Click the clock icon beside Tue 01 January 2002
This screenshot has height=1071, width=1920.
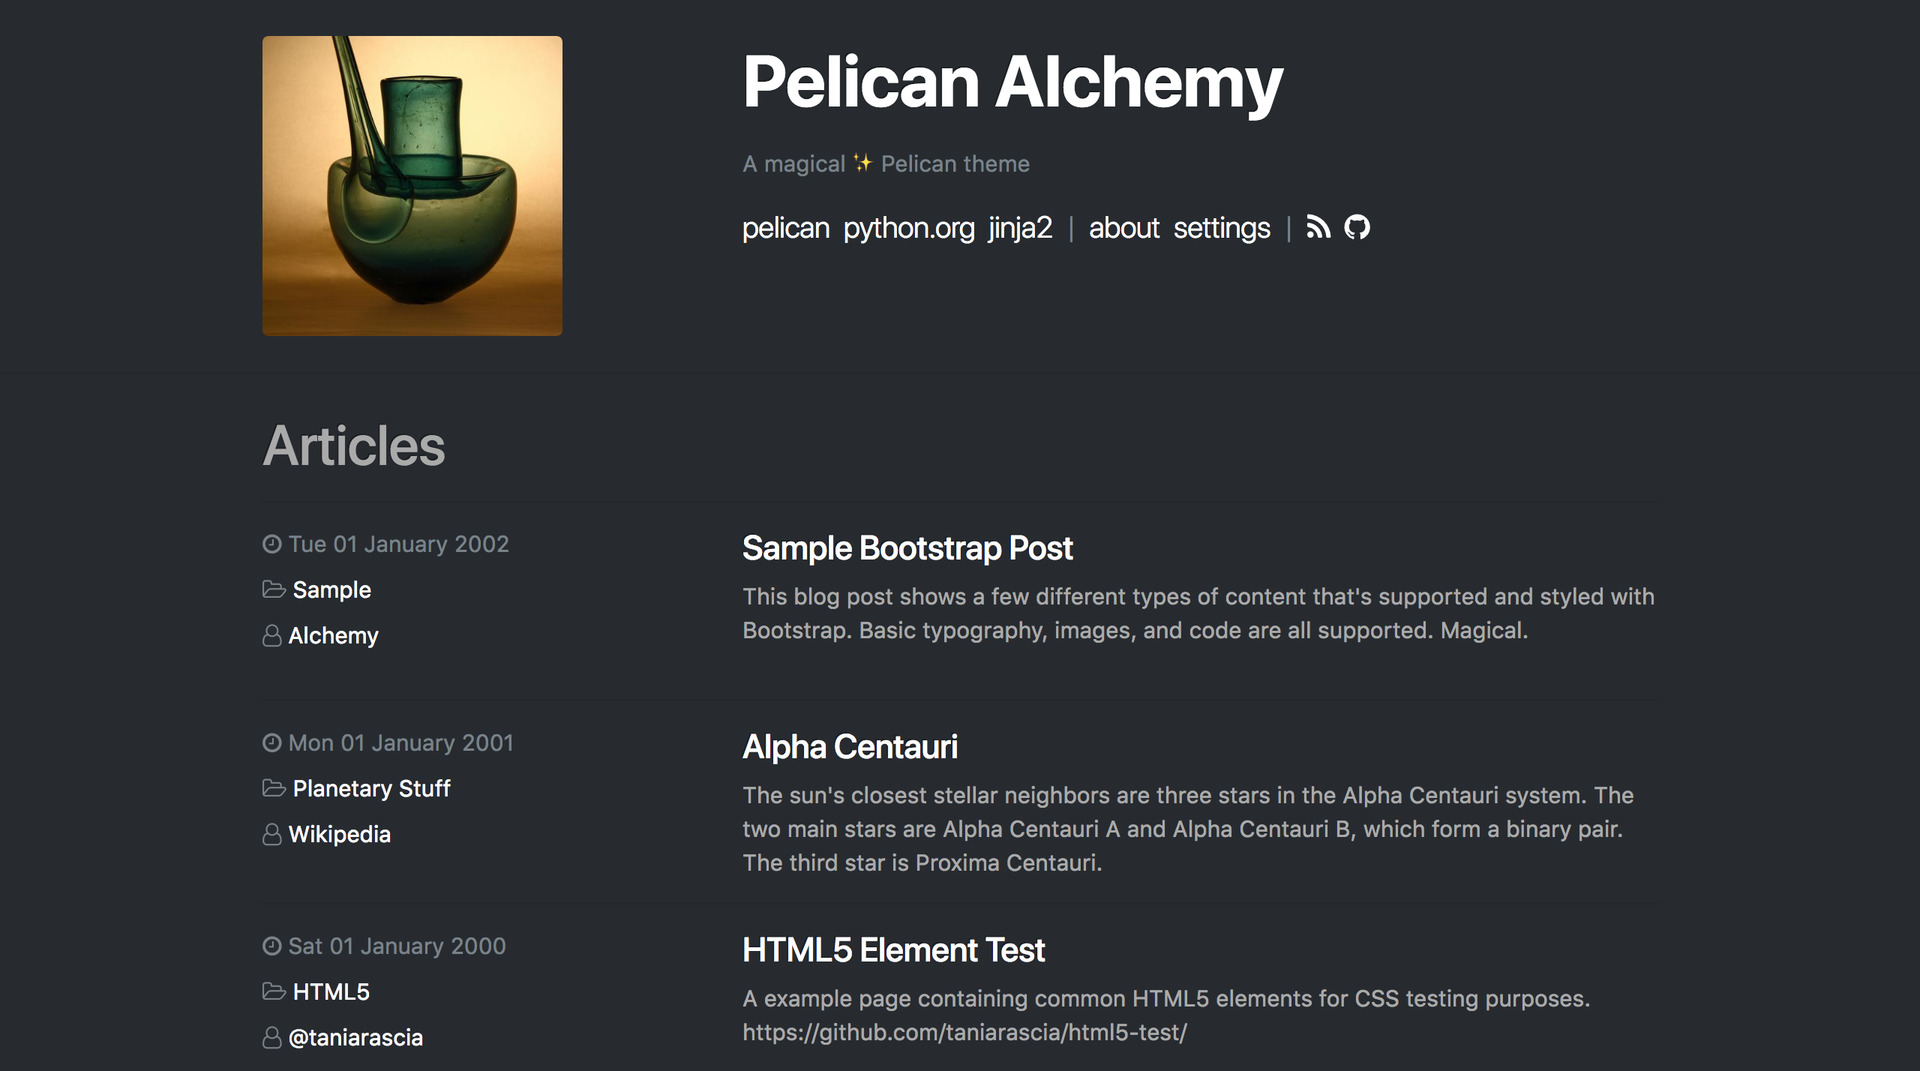[x=272, y=544]
